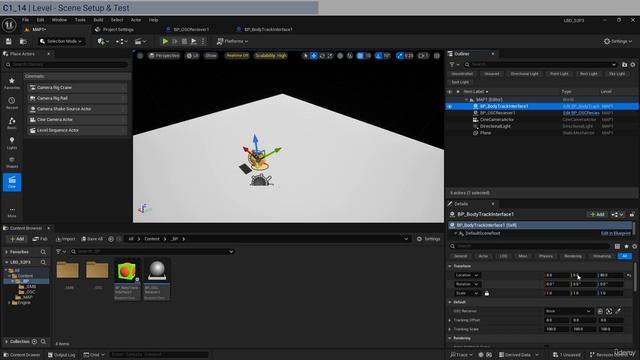Image resolution: width=640 pixels, height=360 pixels.
Task: Click the OSC Receiver eyedropper pick icon
Action: (x=618, y=311)
